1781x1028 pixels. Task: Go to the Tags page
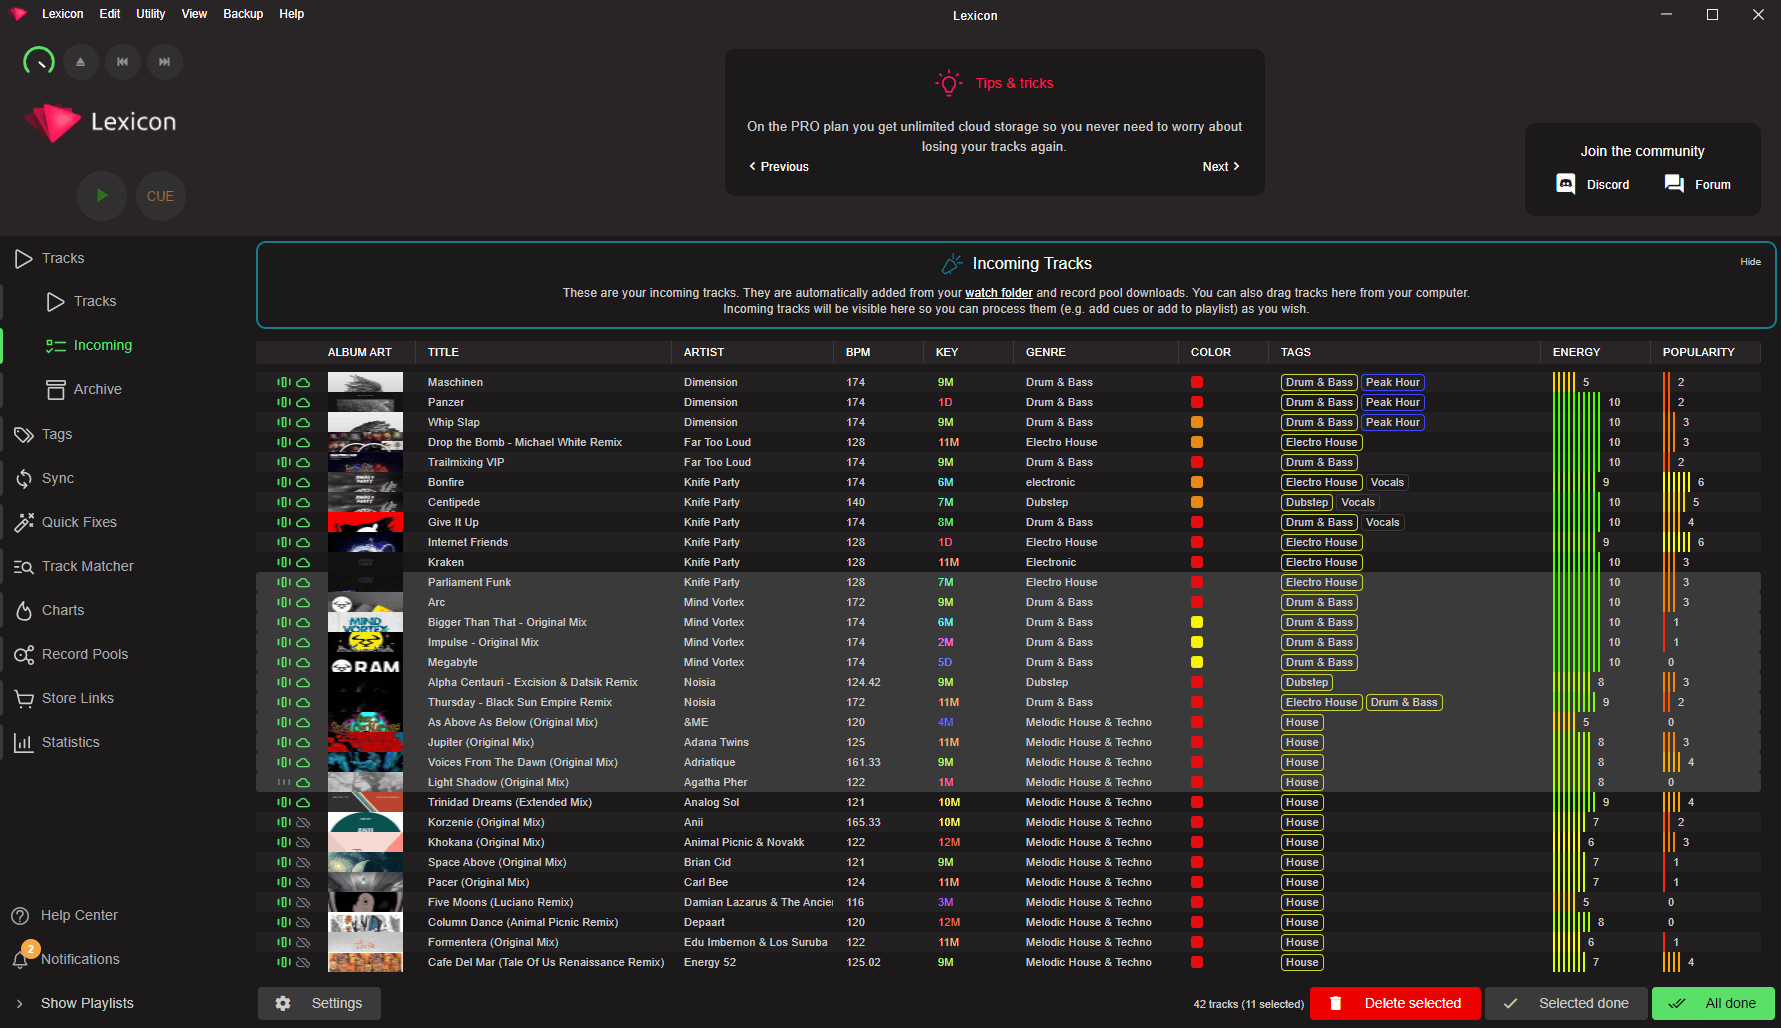coord(43,434)
